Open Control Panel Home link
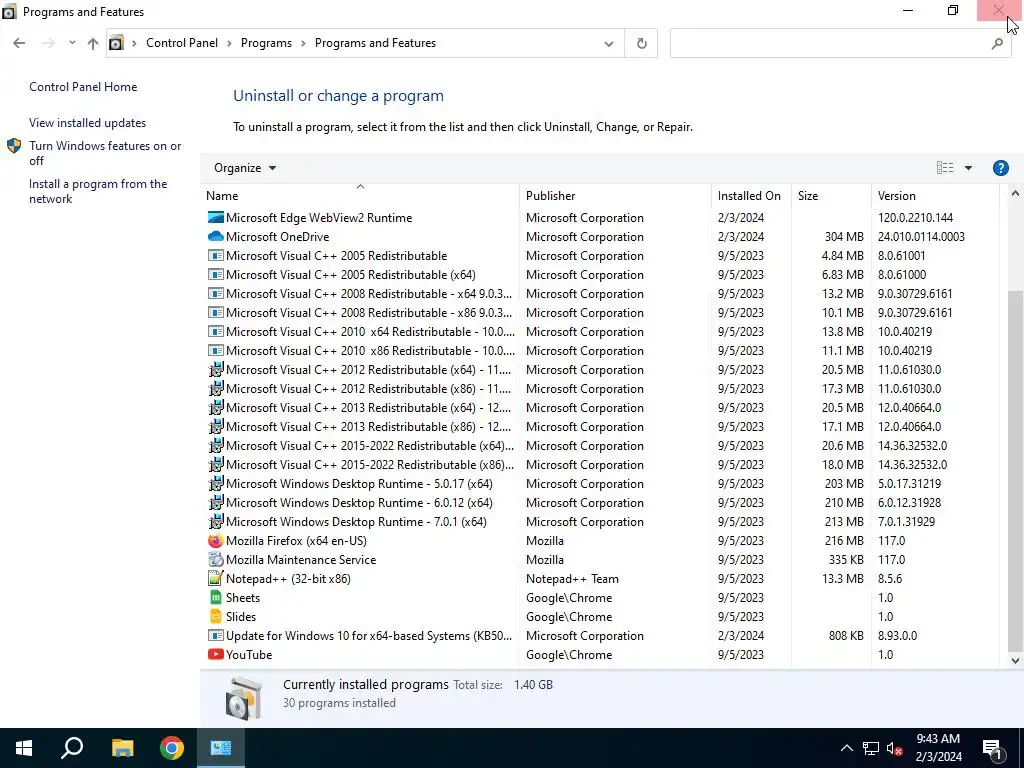The width and height of the screenshot is (1024, 768). 83,87
